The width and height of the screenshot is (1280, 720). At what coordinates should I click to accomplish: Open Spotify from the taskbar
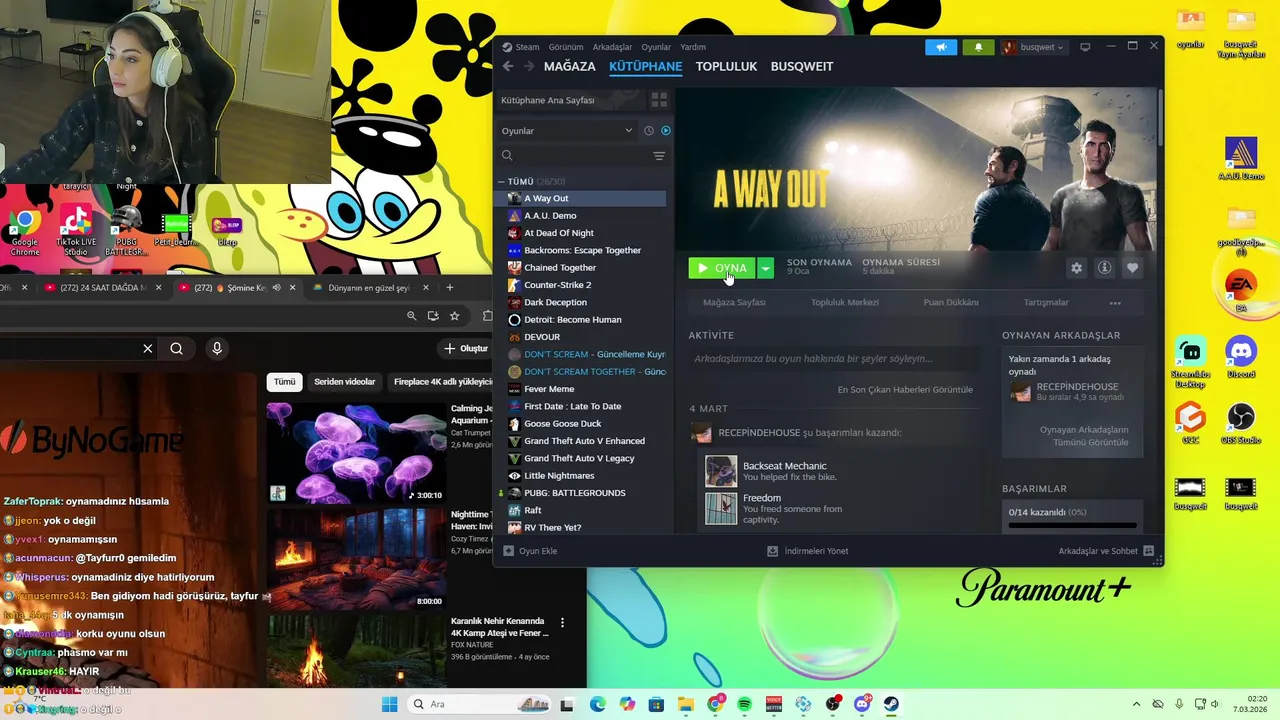[x=744, y=704]
